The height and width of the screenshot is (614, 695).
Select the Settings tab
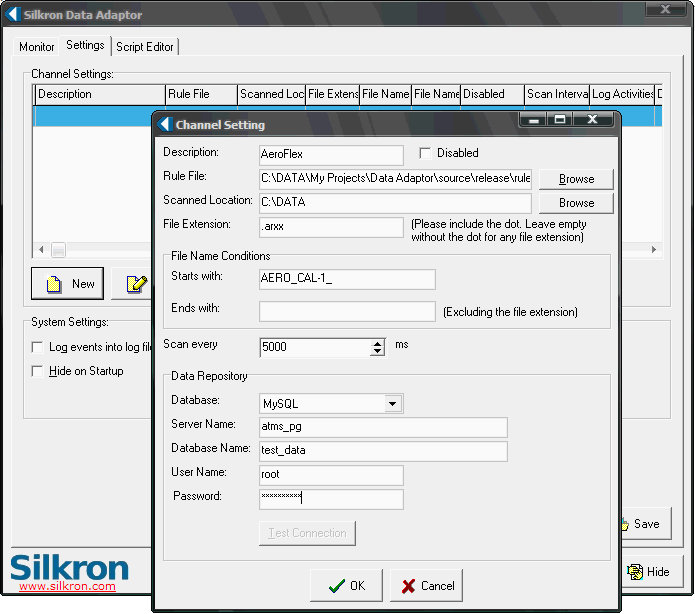pyautogui.click(x=85, y=45)
